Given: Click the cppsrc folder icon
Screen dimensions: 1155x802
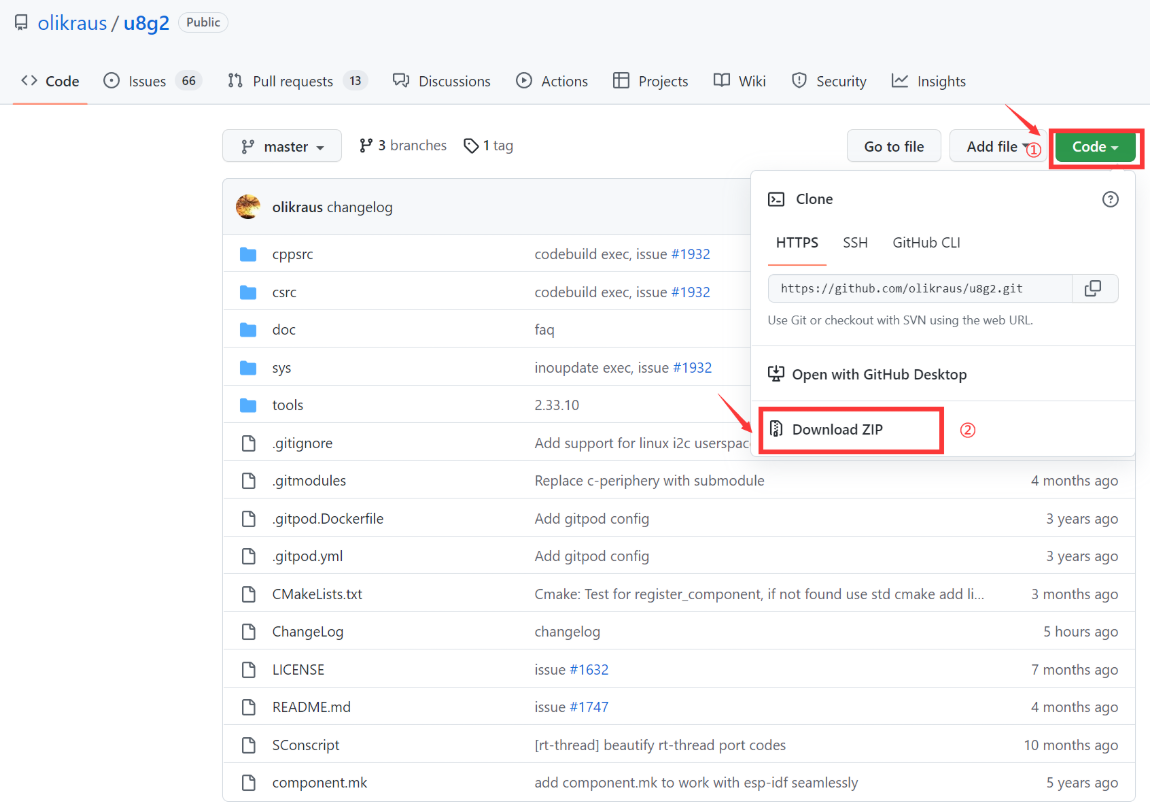Looking at the screenshot, I should [248, 254].
